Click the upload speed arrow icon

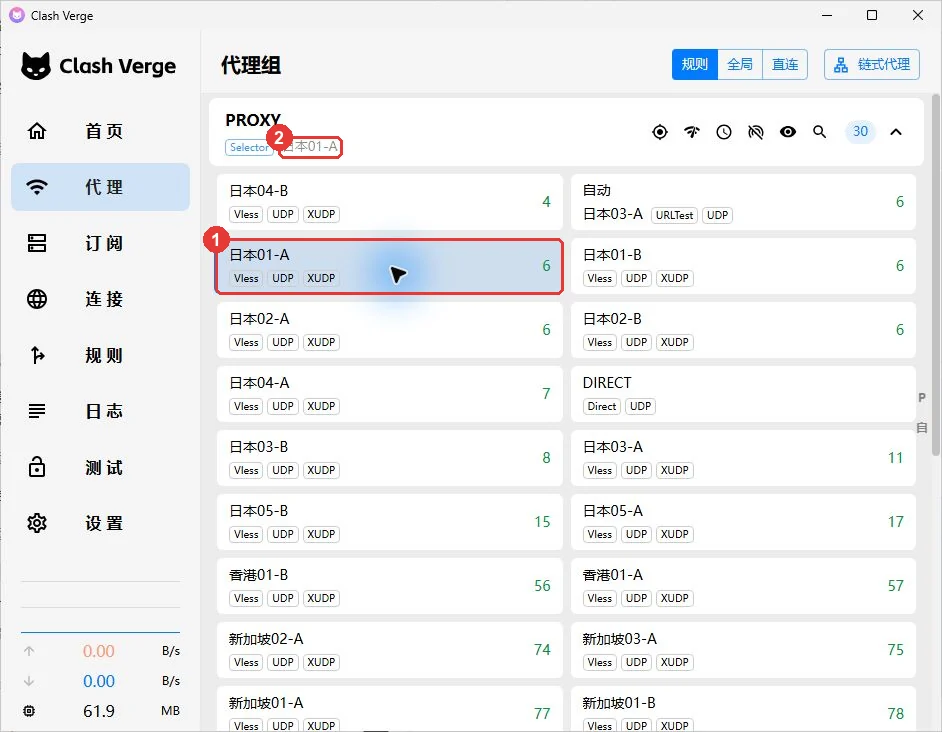[29, 651]
